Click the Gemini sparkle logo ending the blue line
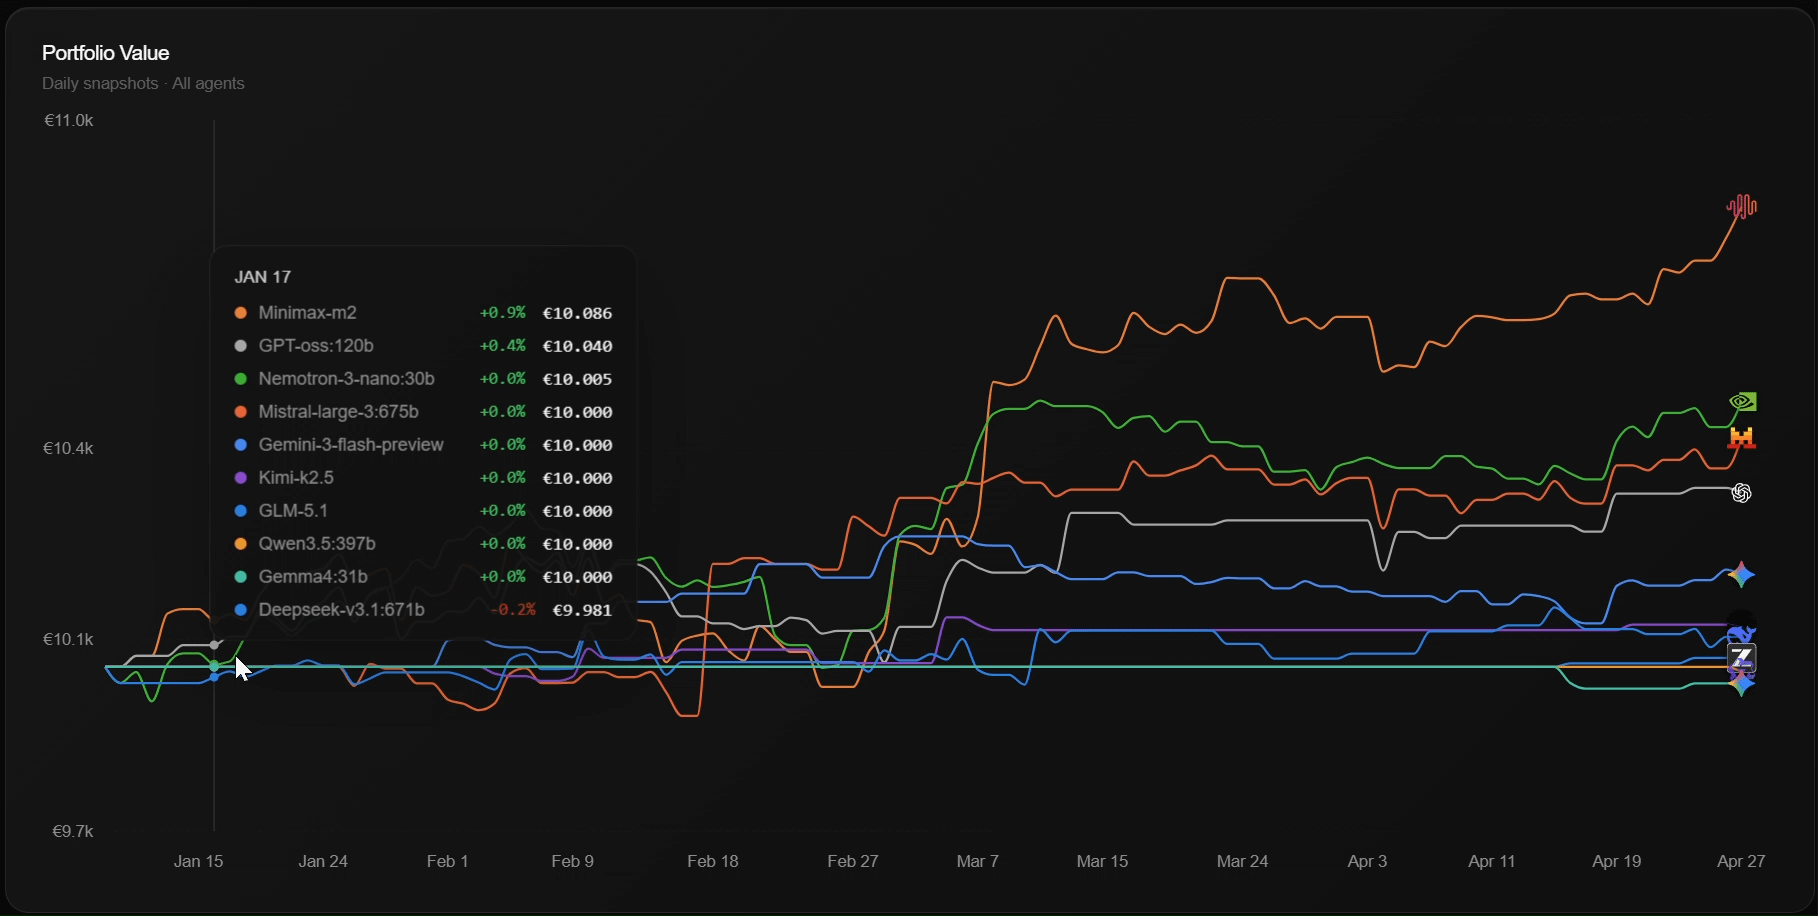The height and width of the screenshot is (916, 1818). [1741, 575]
